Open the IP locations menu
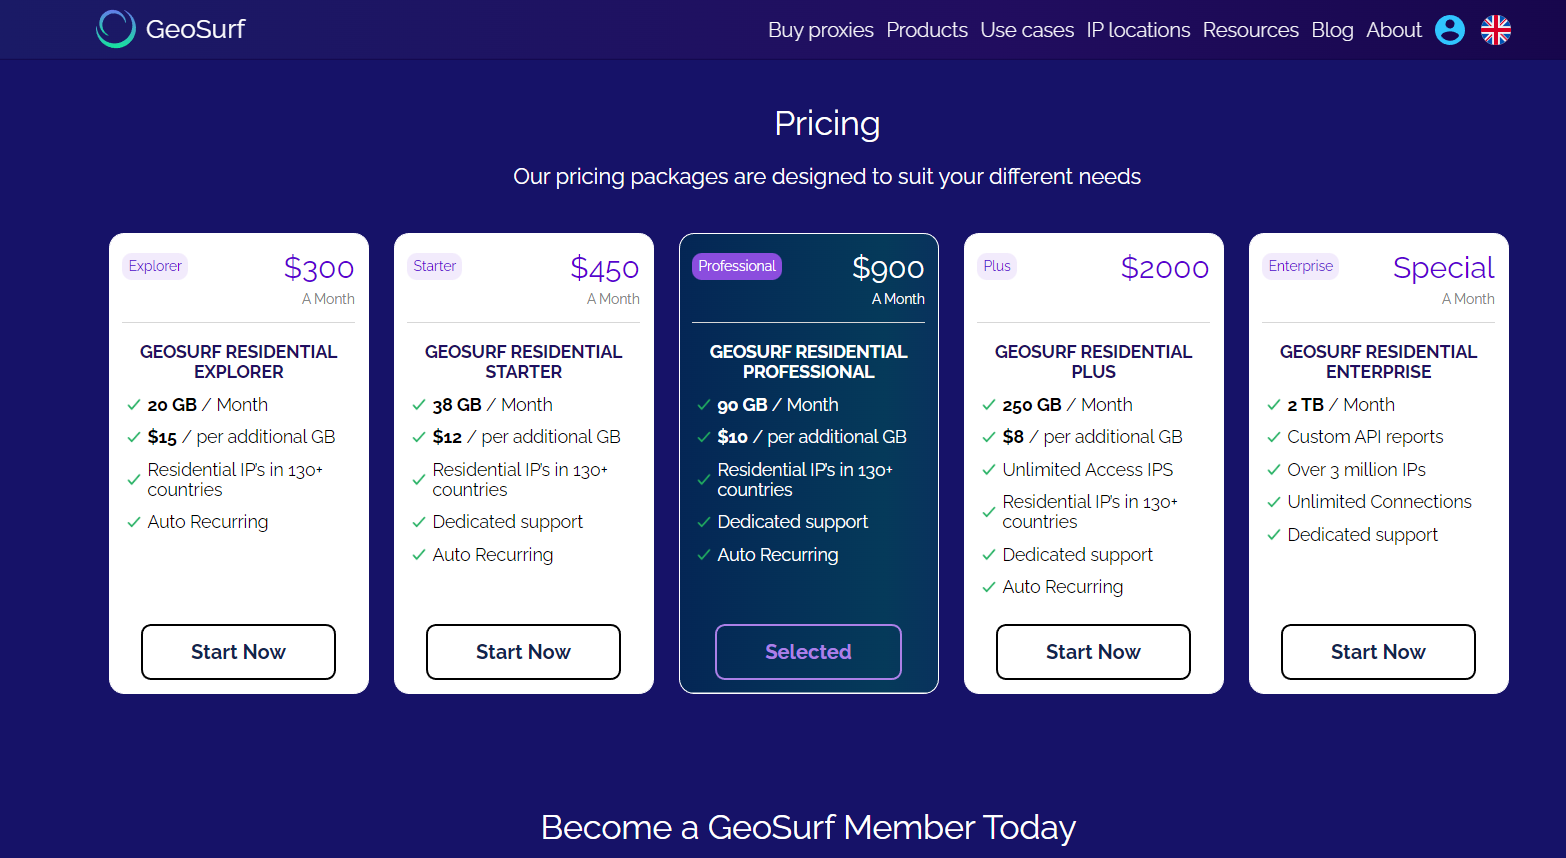The width and height of the screenshot is (1566, 858). pos(1138,30)
